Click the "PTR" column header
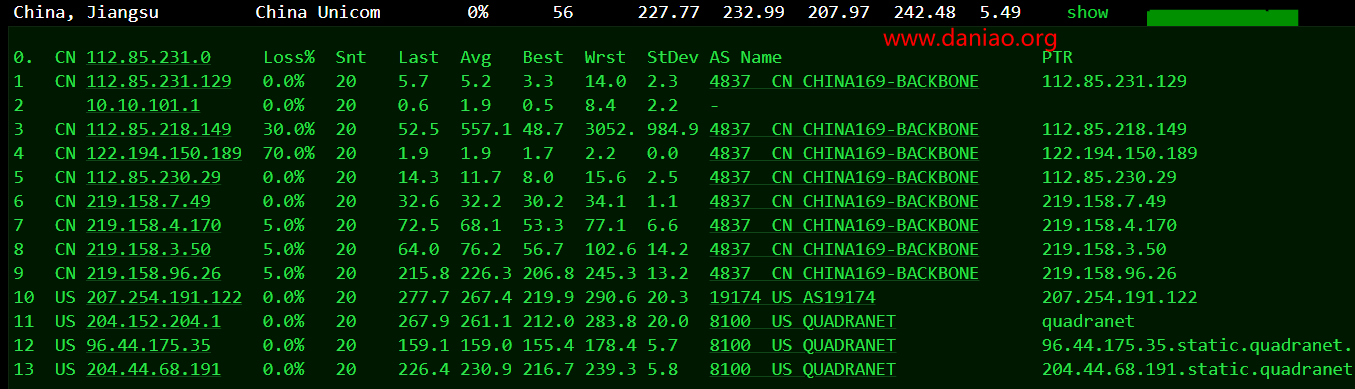Image resolution: width=1355 pixels, height=389 pixels. pos(1058,58)
